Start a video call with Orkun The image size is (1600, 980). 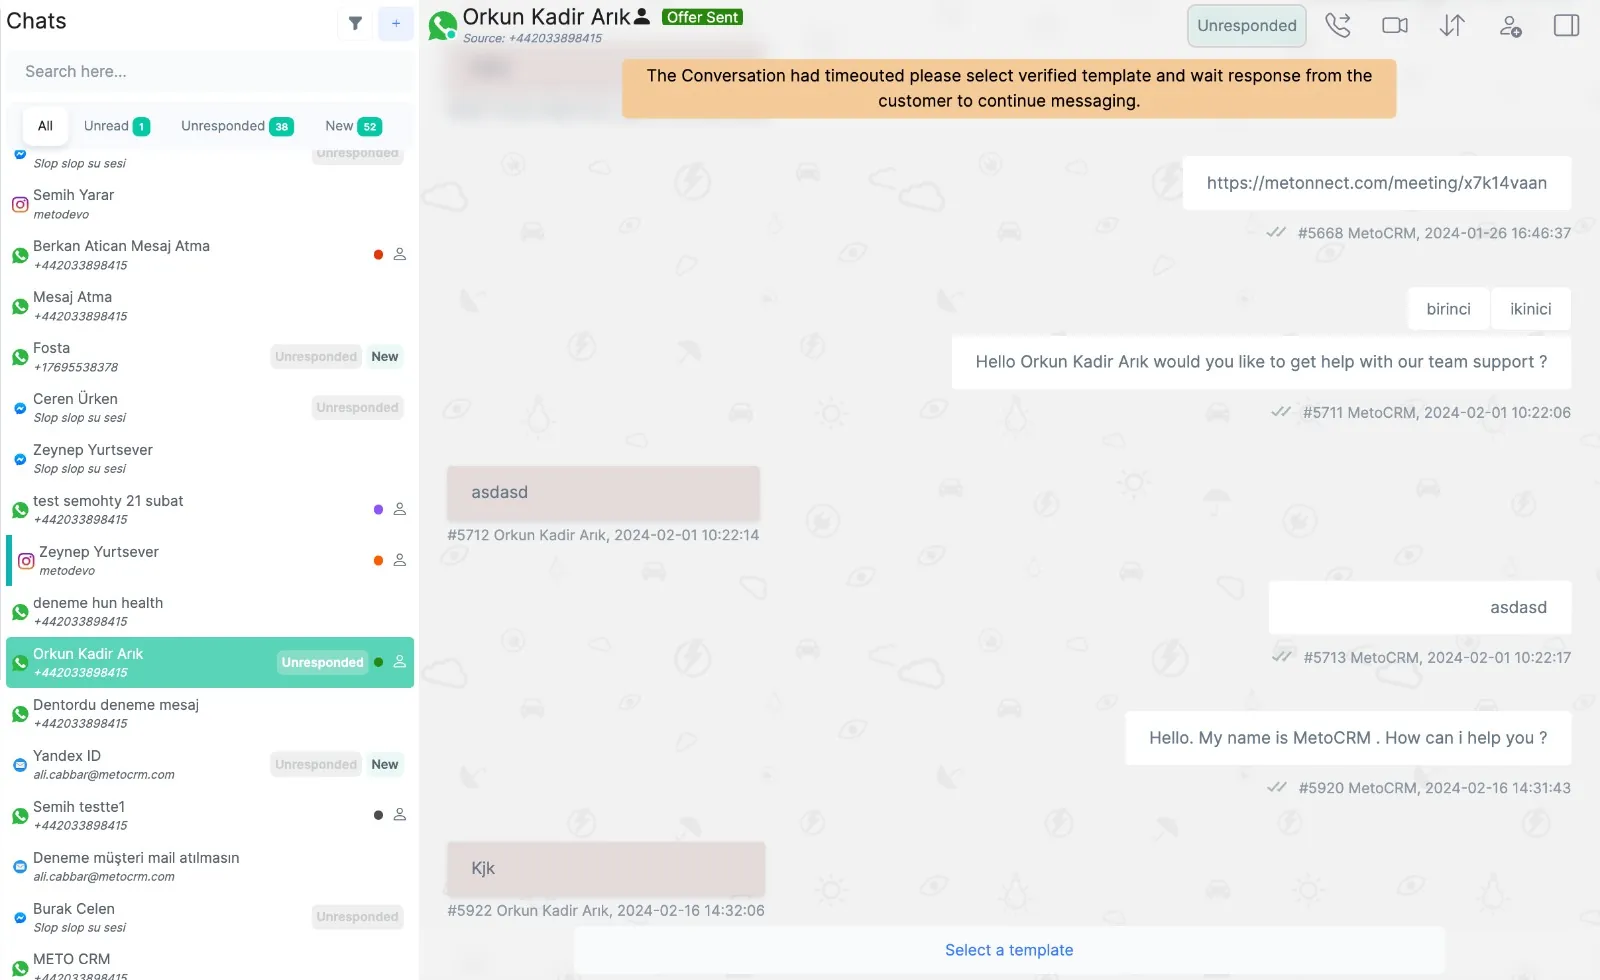click(1395, 25)
